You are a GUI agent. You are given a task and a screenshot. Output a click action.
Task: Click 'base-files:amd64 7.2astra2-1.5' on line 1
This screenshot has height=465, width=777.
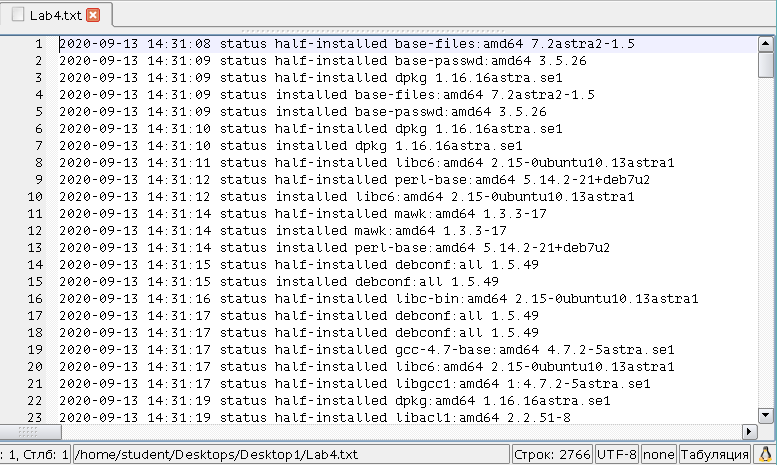(514, 44)
